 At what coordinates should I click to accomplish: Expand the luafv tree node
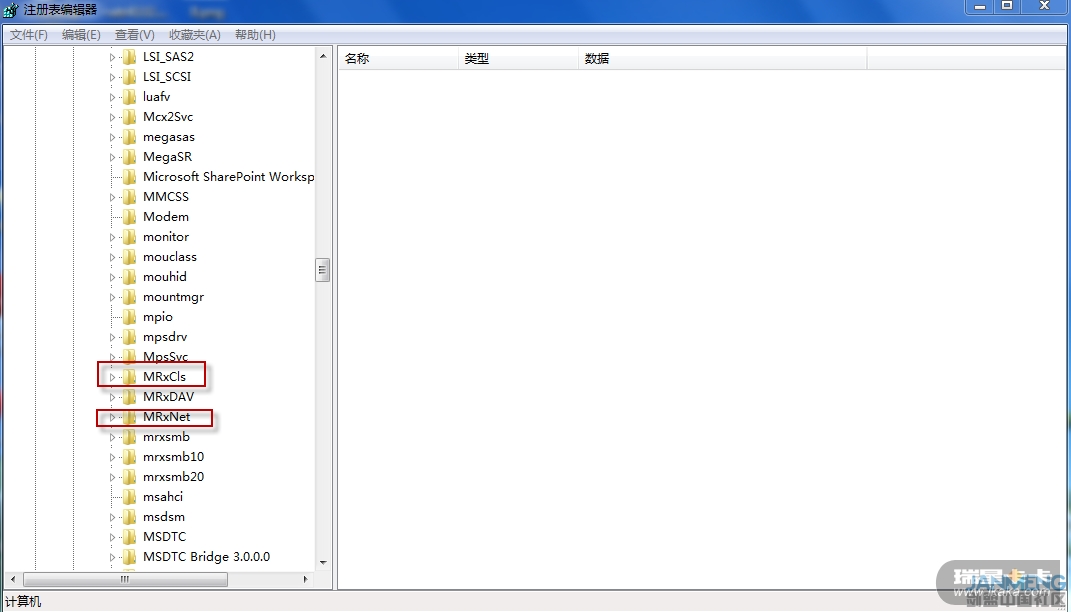(113, 98)
